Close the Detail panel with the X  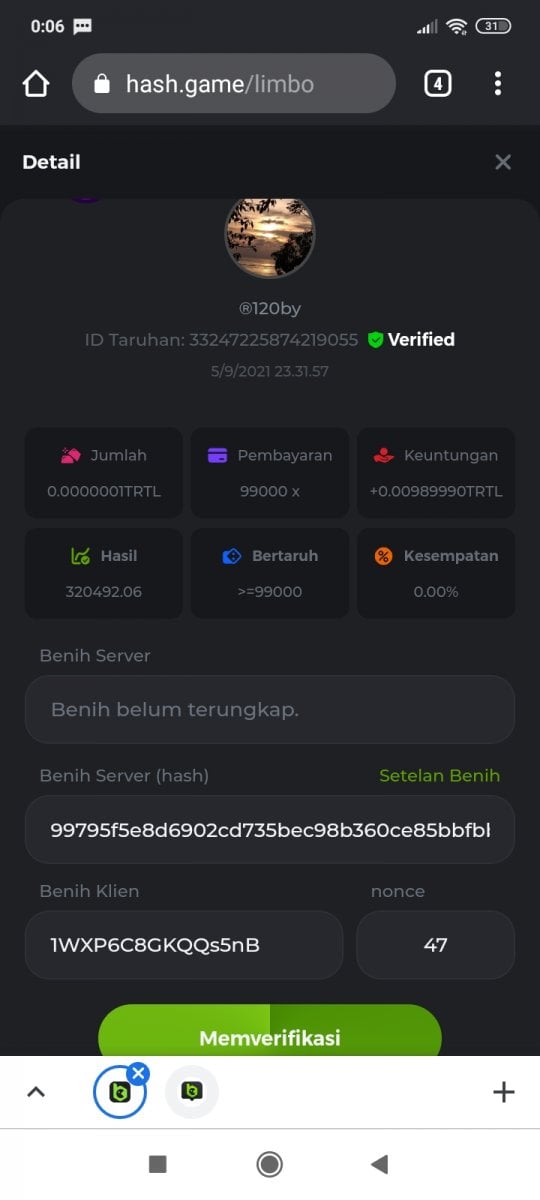(x=503, y=162)
